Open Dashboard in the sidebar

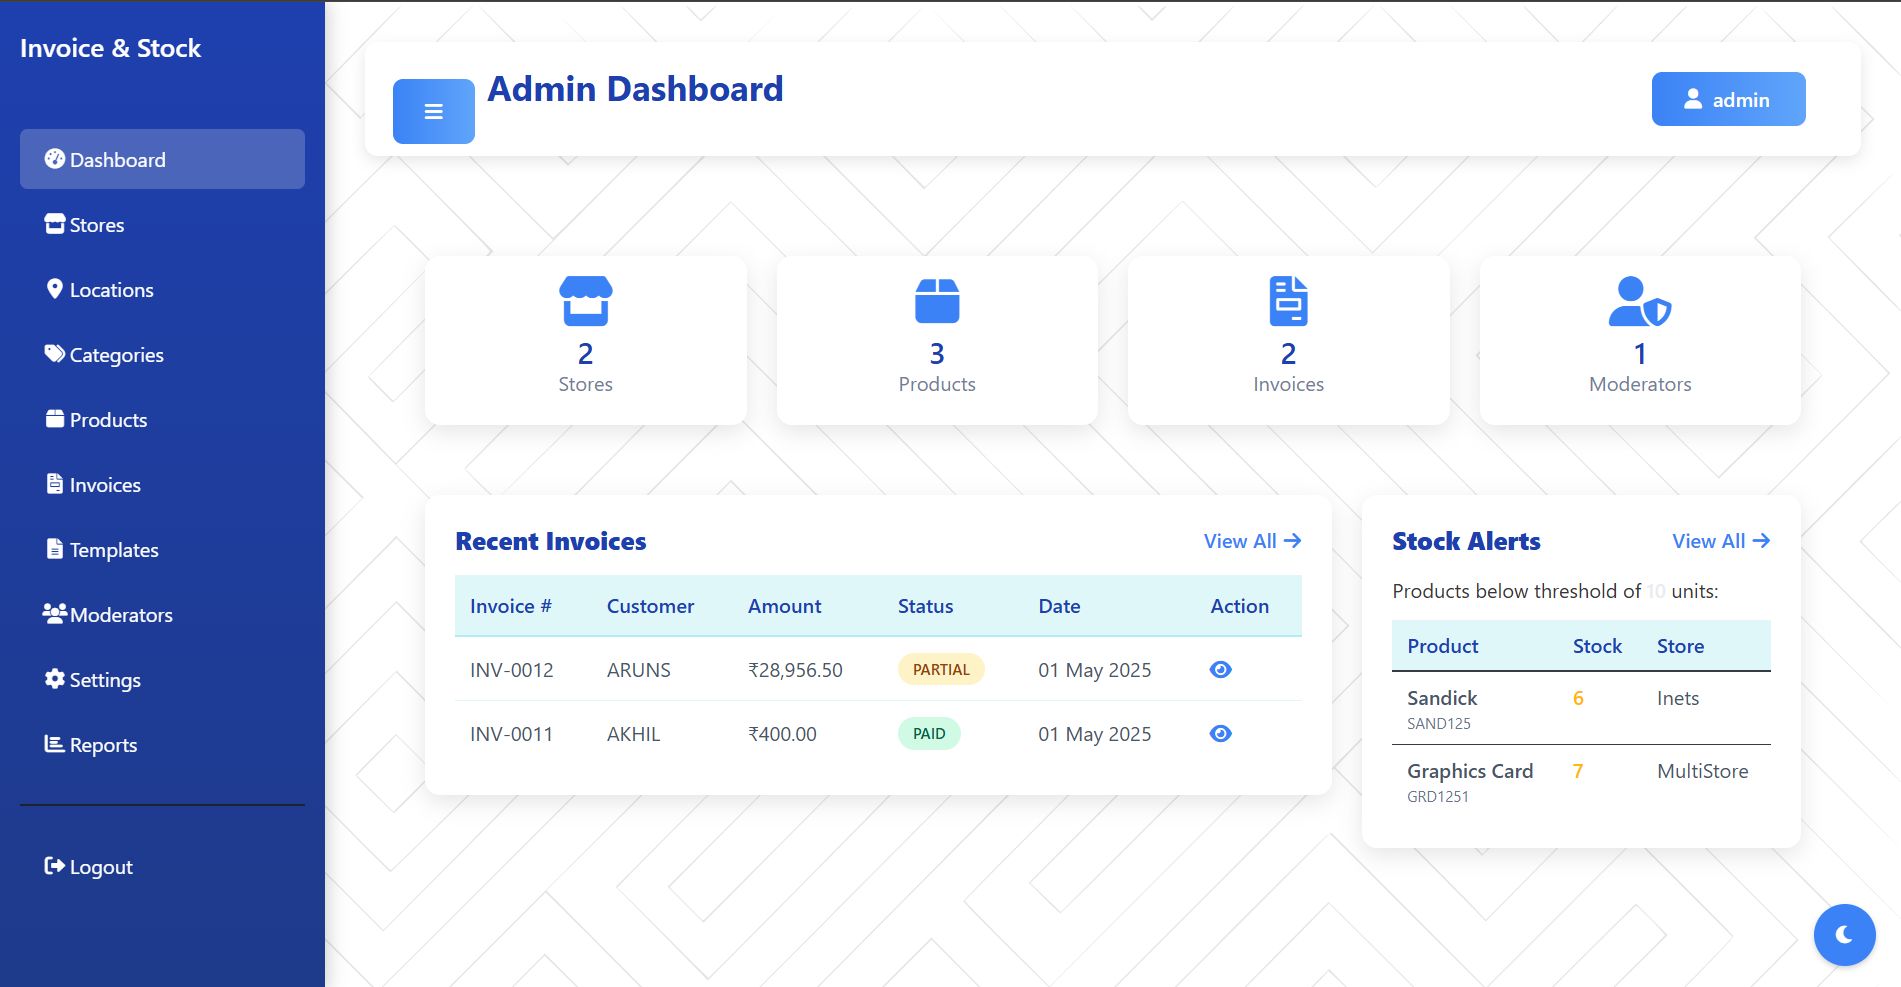pos(162,159)
